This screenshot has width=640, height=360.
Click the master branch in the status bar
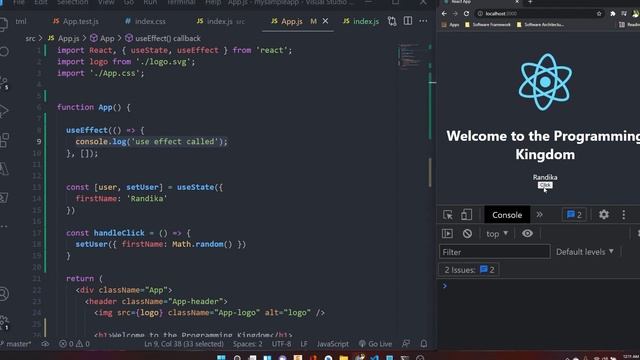(16, 344)
